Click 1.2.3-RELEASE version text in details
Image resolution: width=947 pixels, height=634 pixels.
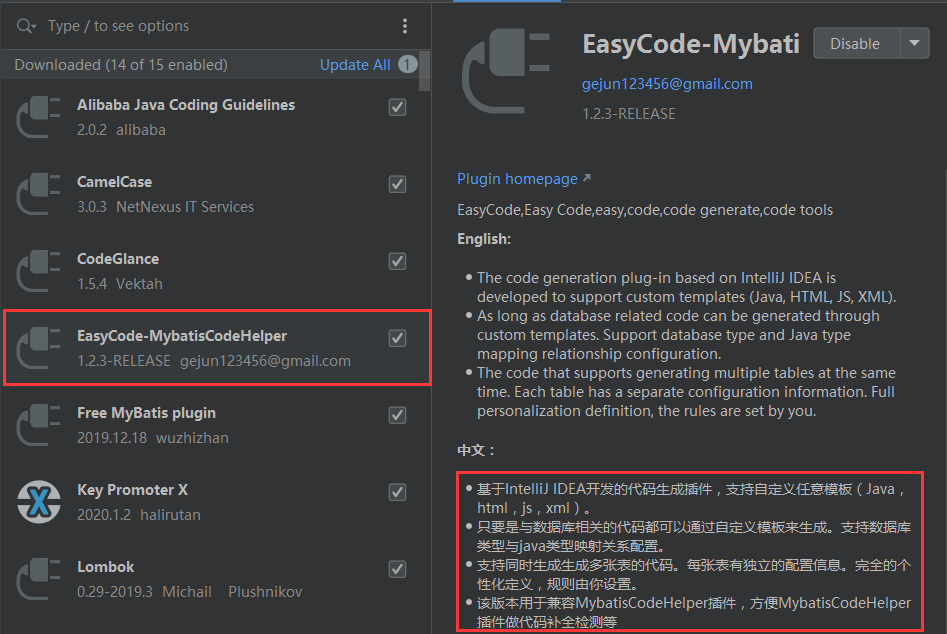[629, 114]
